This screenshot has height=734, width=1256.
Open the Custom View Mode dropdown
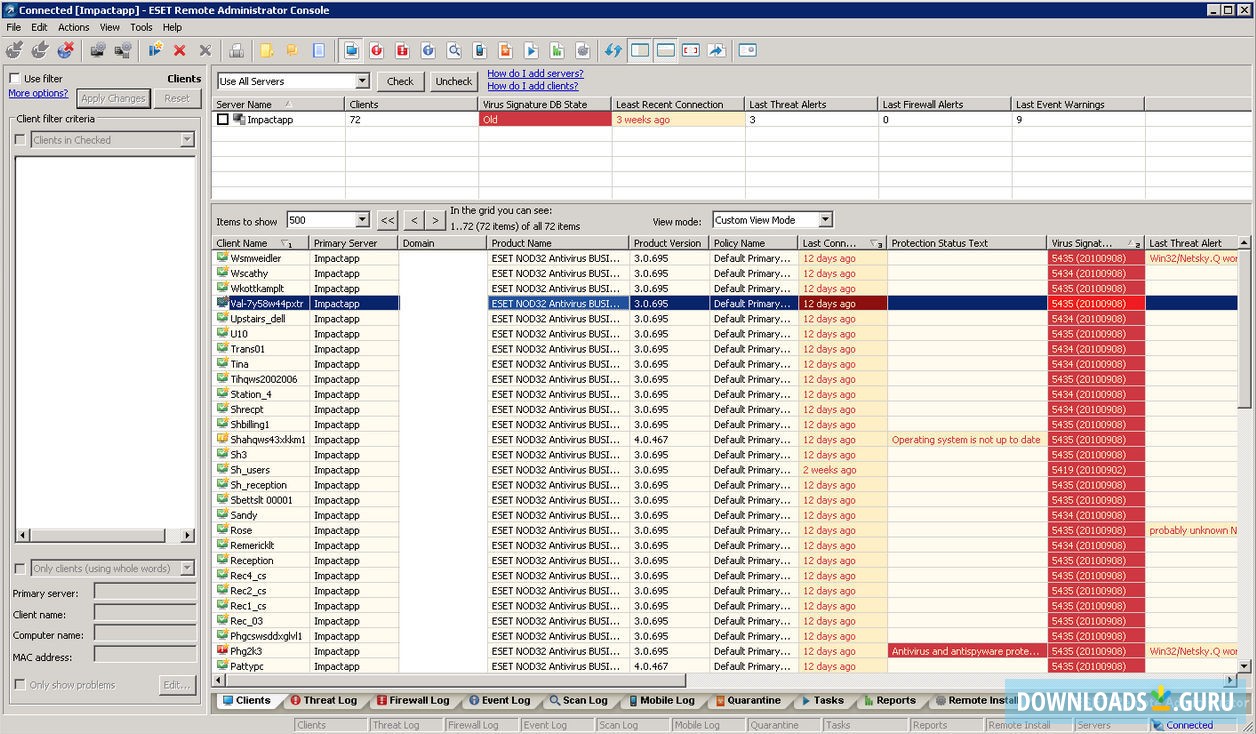point(825,220)
